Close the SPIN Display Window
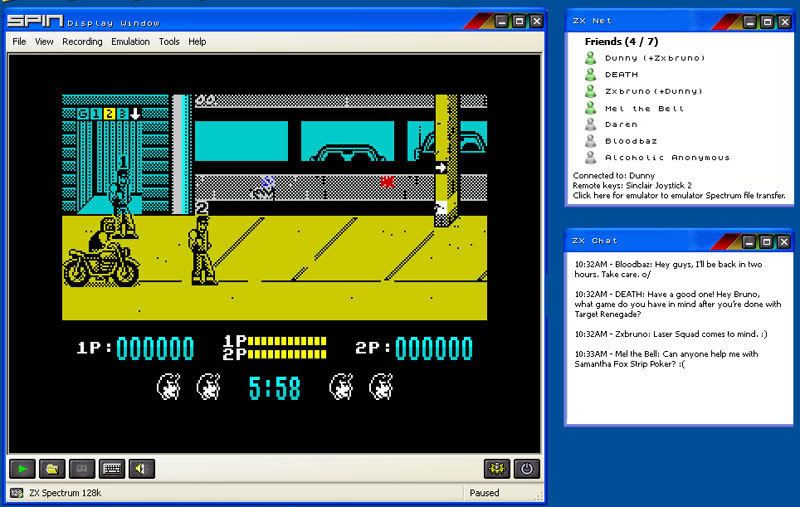 point(536,21)
